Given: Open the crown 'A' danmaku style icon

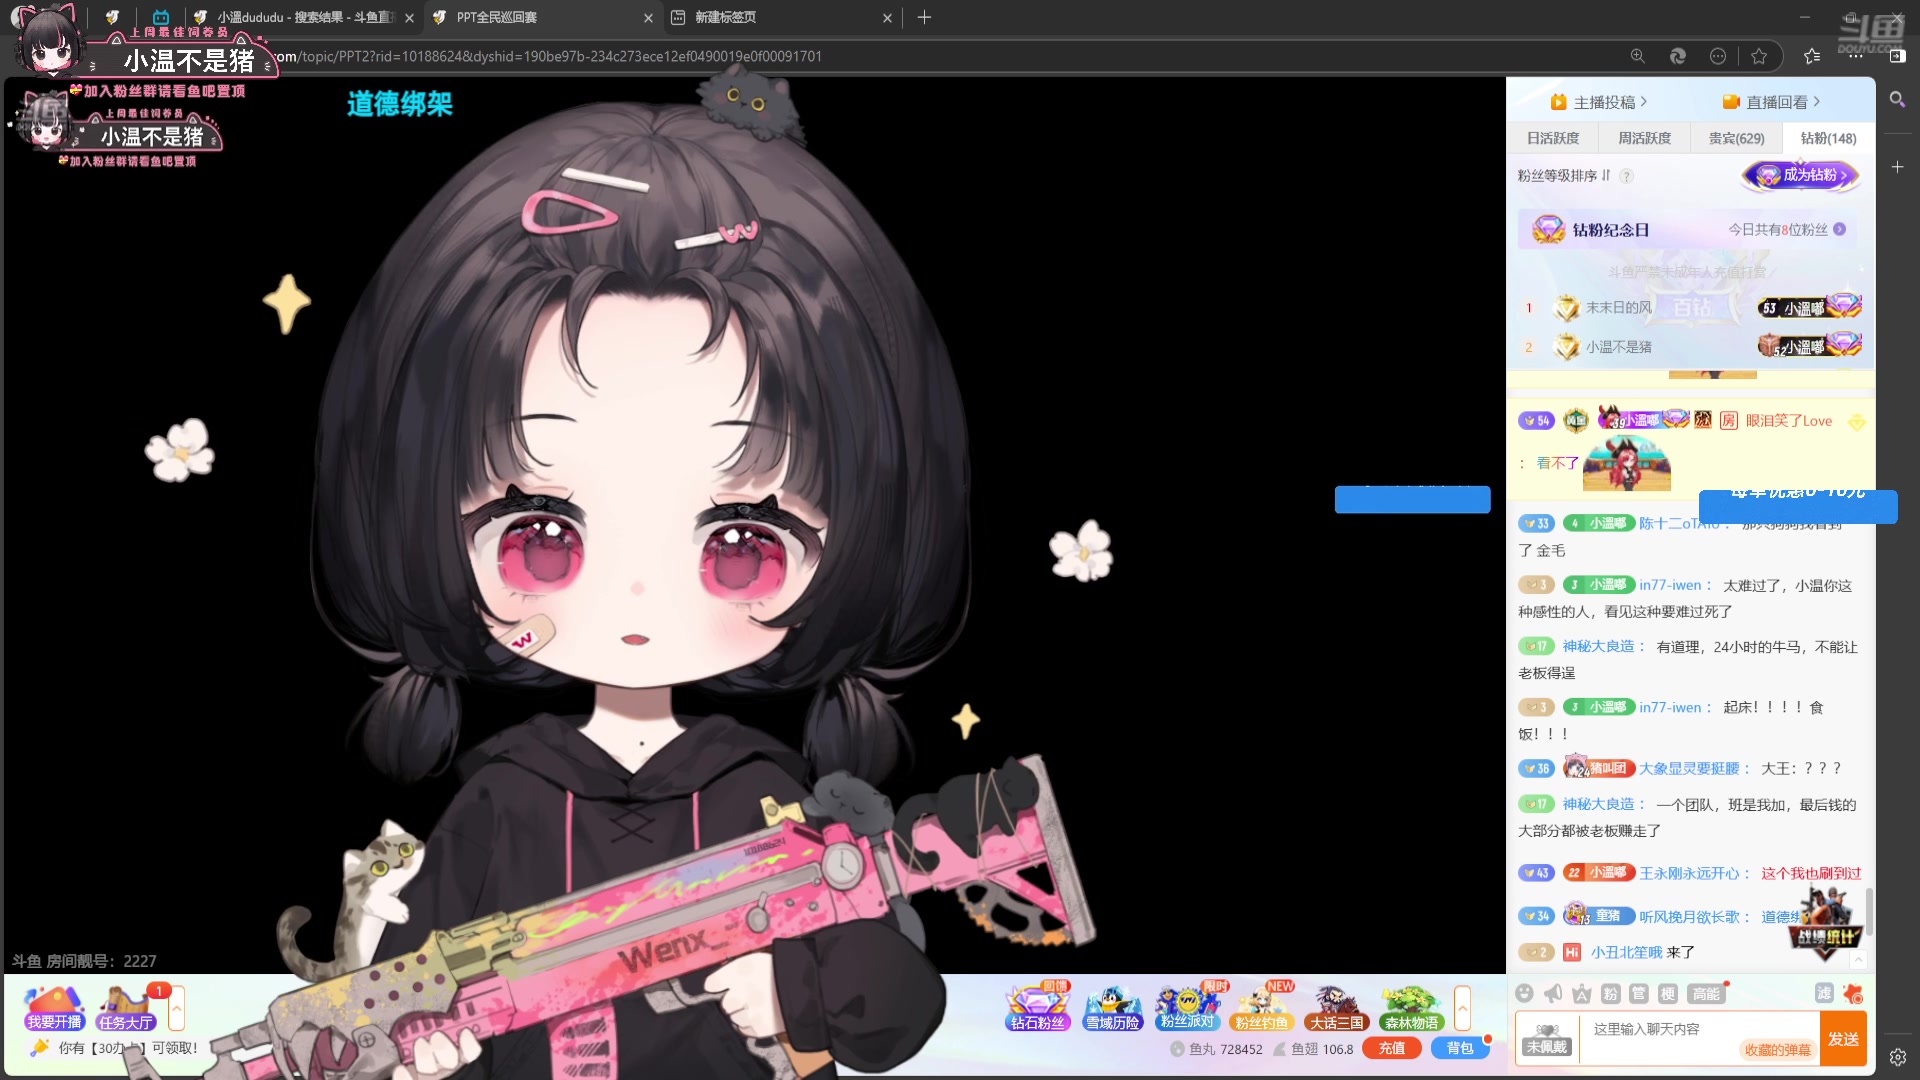Looking at the screenshot, I should [1581, 993].
